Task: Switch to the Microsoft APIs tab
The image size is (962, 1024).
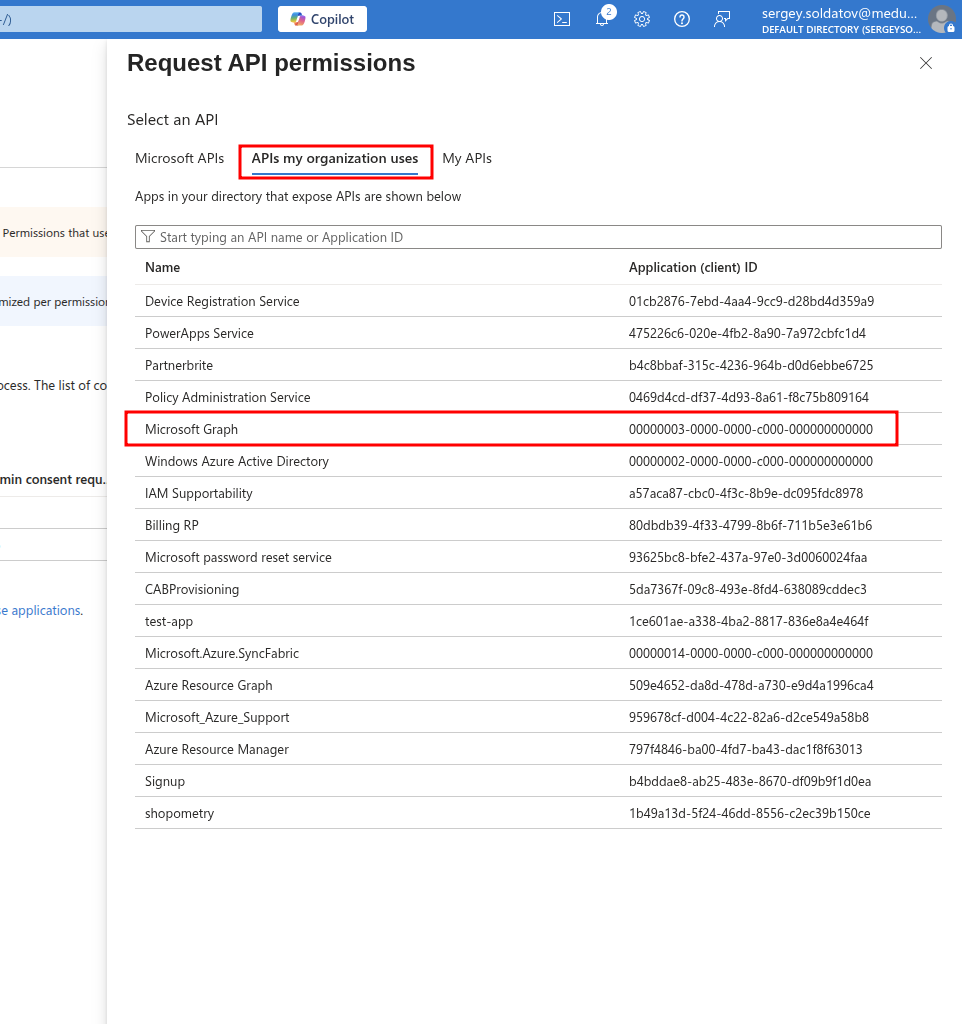Action: pos(179,159)
